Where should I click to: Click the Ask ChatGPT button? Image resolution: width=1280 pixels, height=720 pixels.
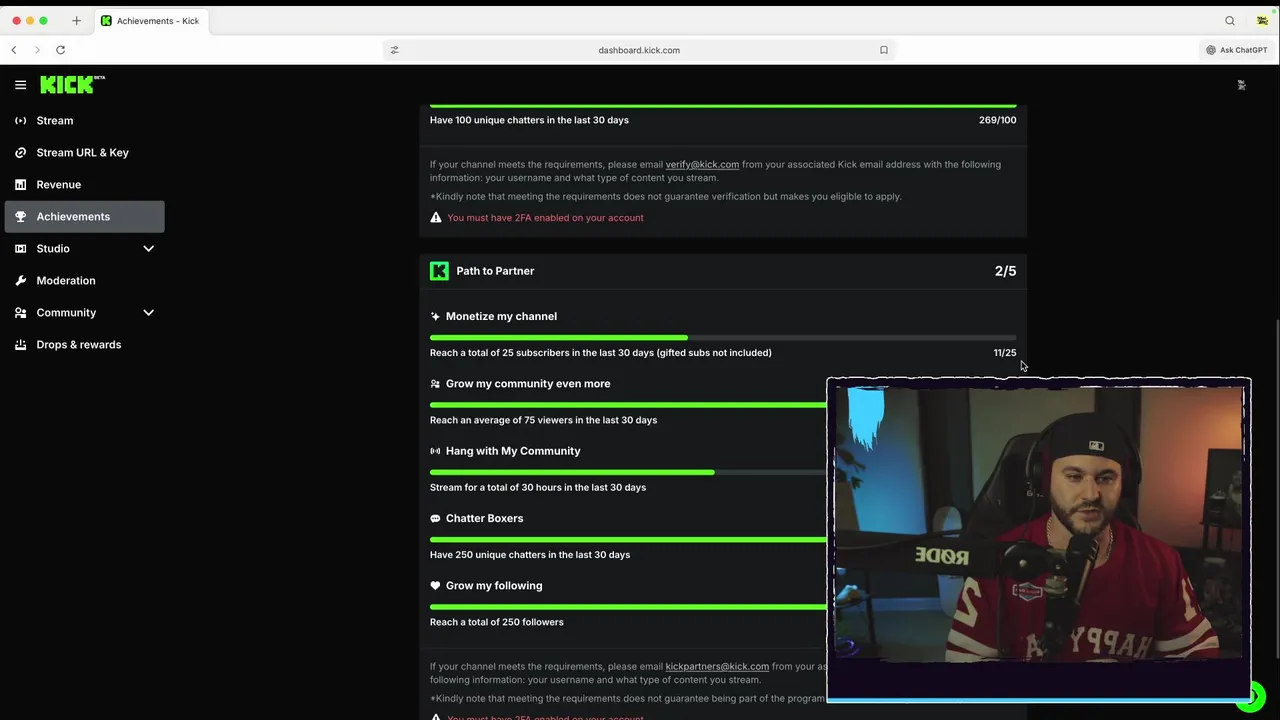(x=1237, y=50)
